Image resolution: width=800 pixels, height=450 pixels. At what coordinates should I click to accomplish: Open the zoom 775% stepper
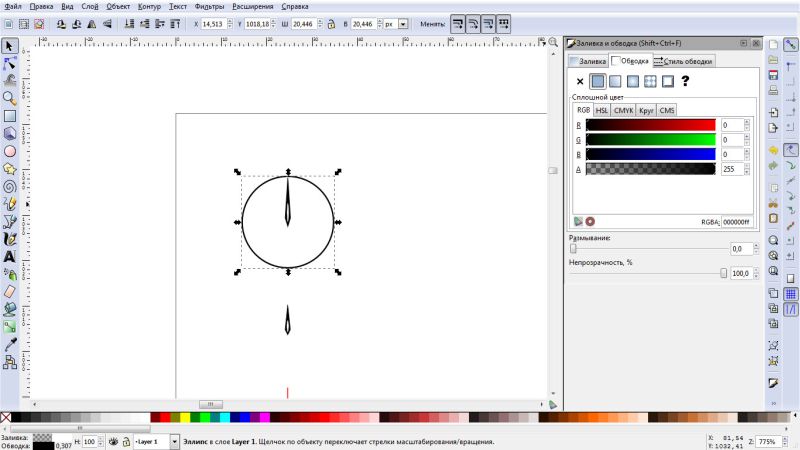pyautogui.click(x=784, y=442)
